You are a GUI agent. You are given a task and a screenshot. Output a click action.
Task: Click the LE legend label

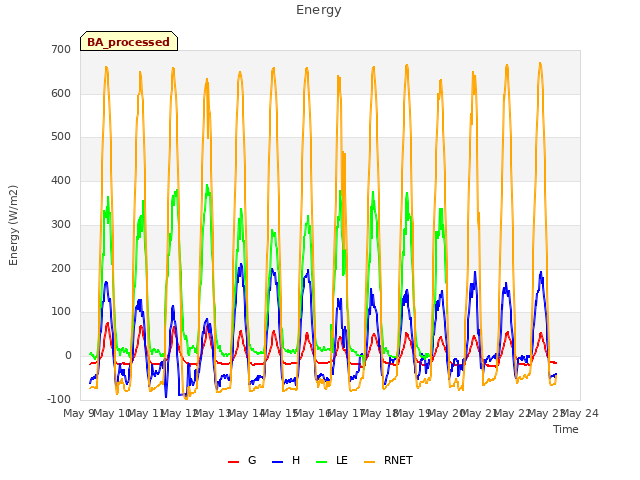point(342,460)
